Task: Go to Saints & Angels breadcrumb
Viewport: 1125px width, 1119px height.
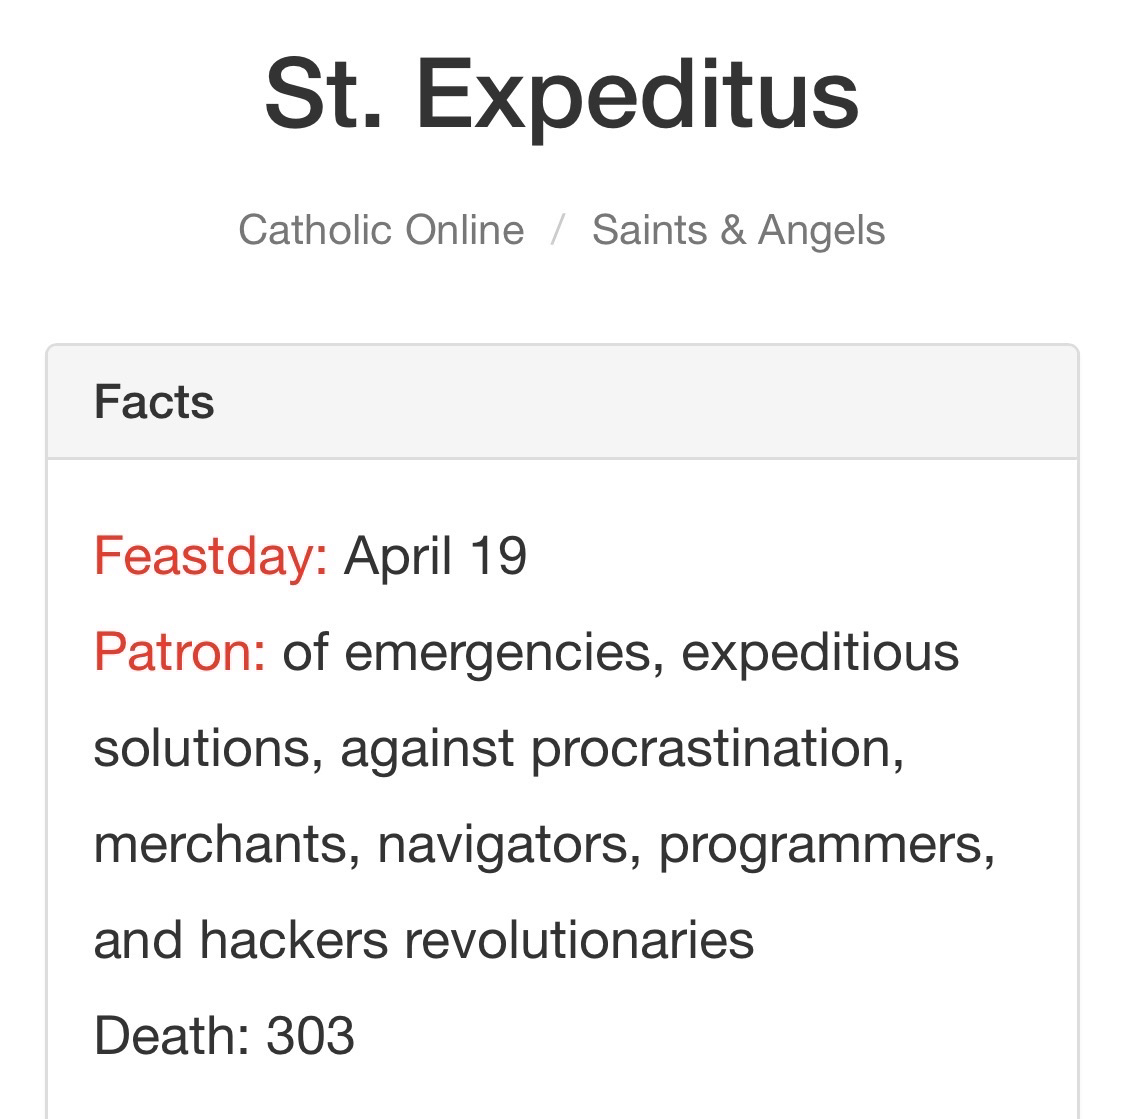Action: pyautogui.click(x=738, y=230)
